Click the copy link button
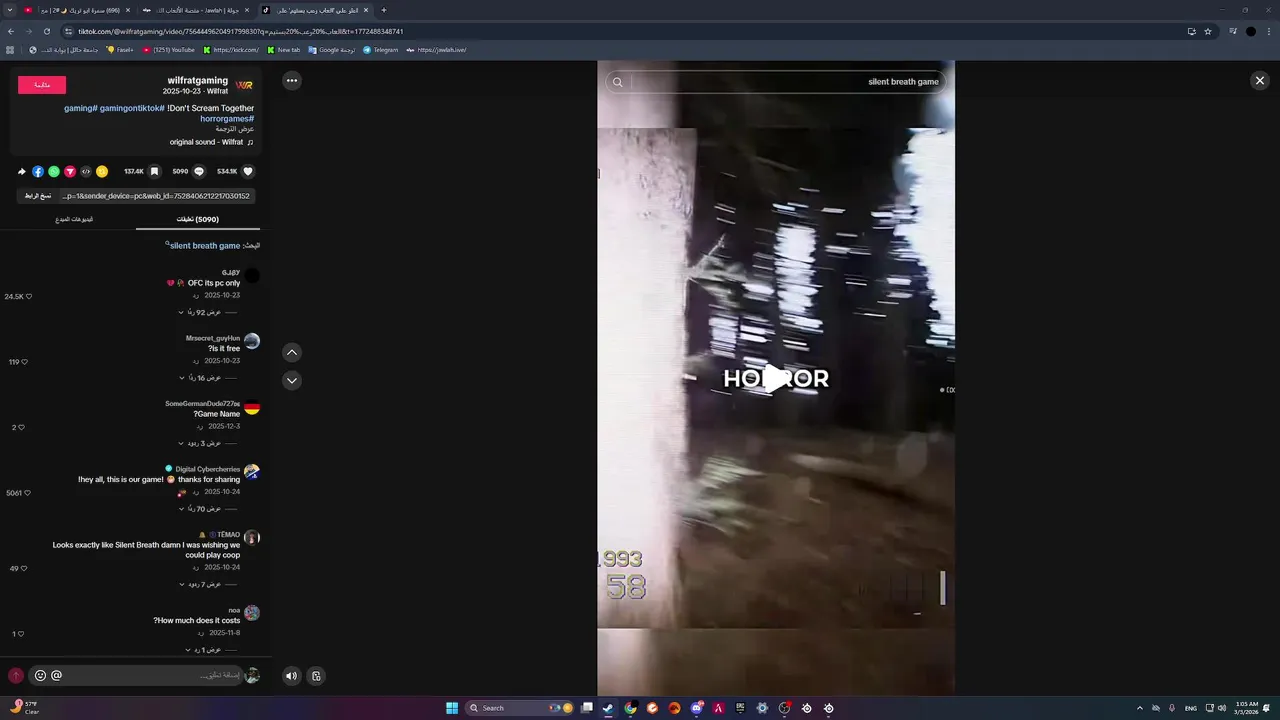 [x=38, y=196]
